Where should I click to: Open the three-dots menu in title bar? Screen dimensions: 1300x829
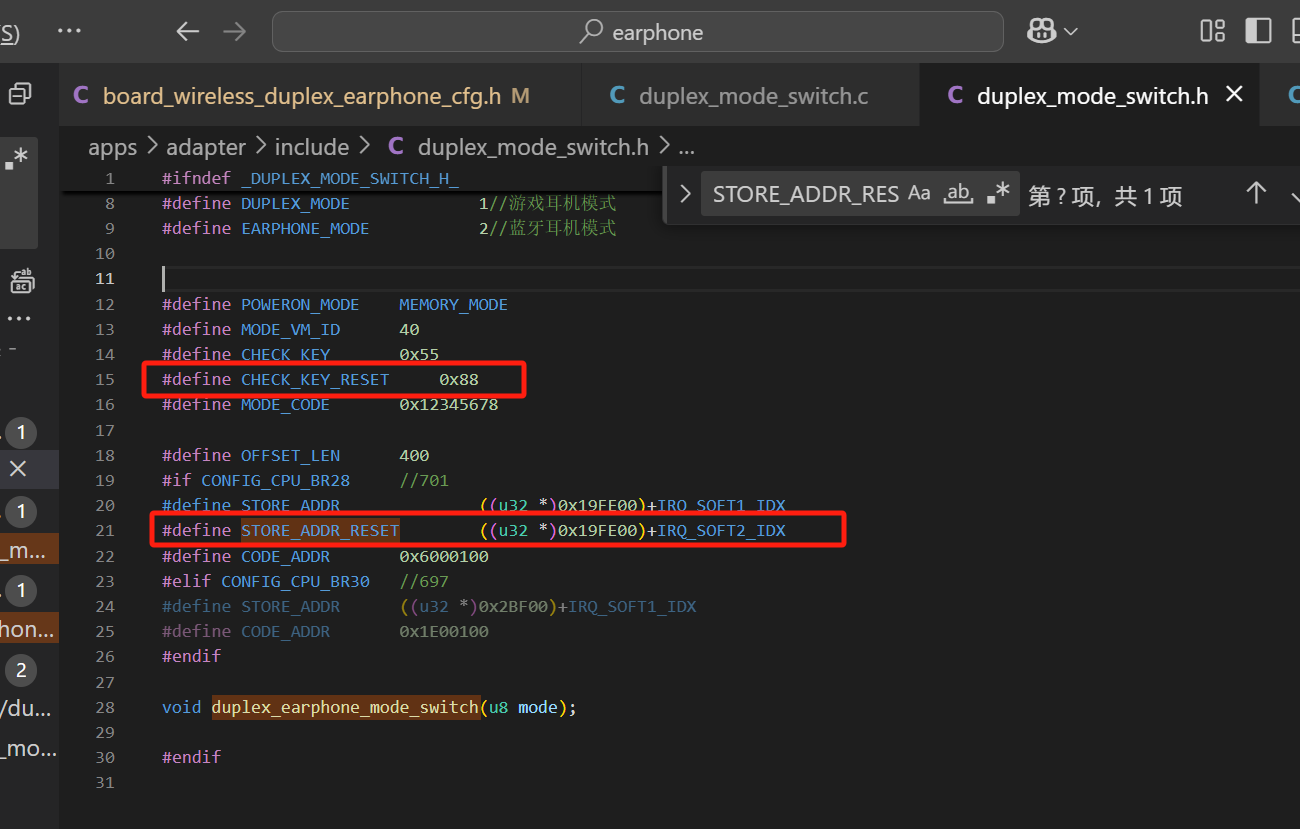[69, 31]
